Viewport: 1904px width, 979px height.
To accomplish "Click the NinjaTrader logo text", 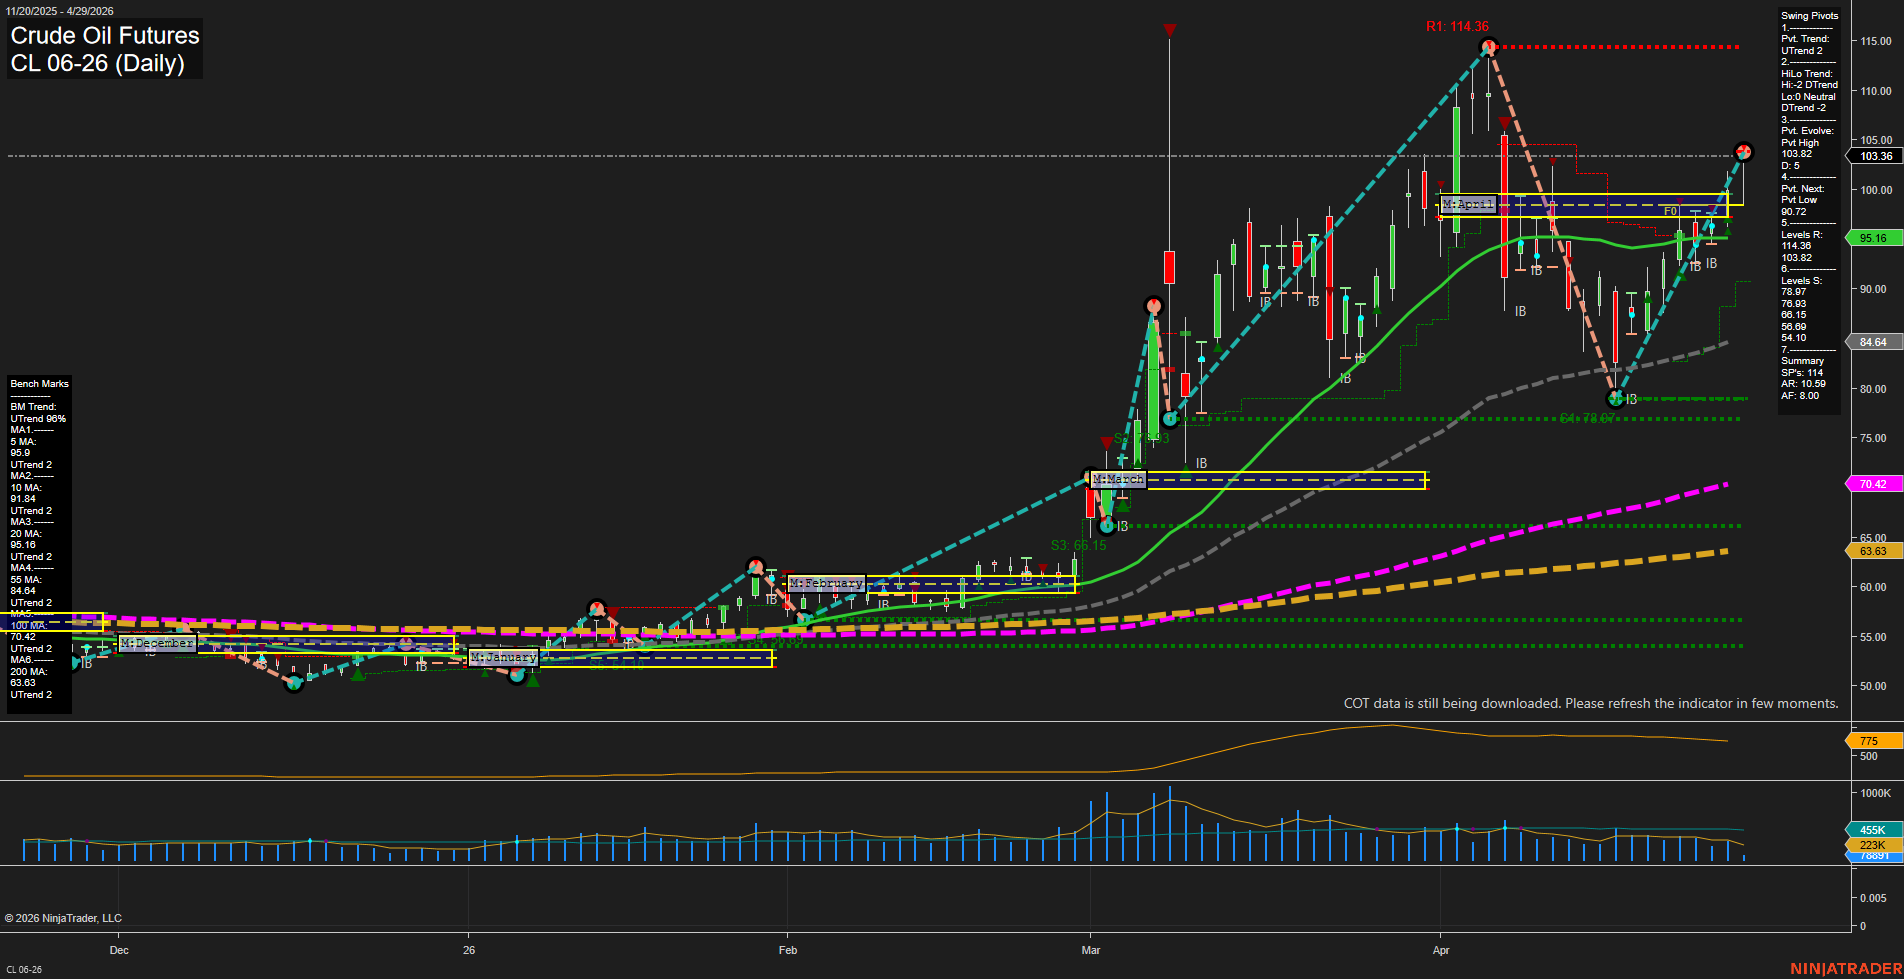I will (1845, 968).
